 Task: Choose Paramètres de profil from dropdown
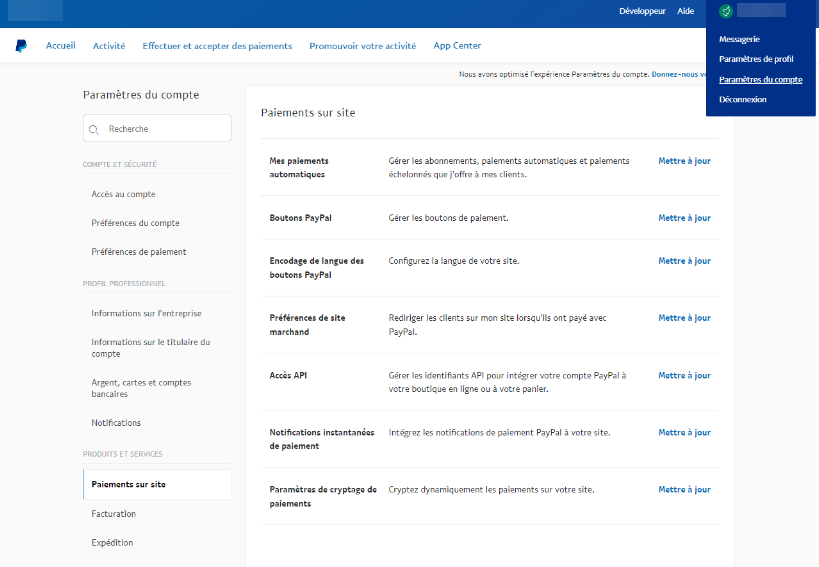756,59
